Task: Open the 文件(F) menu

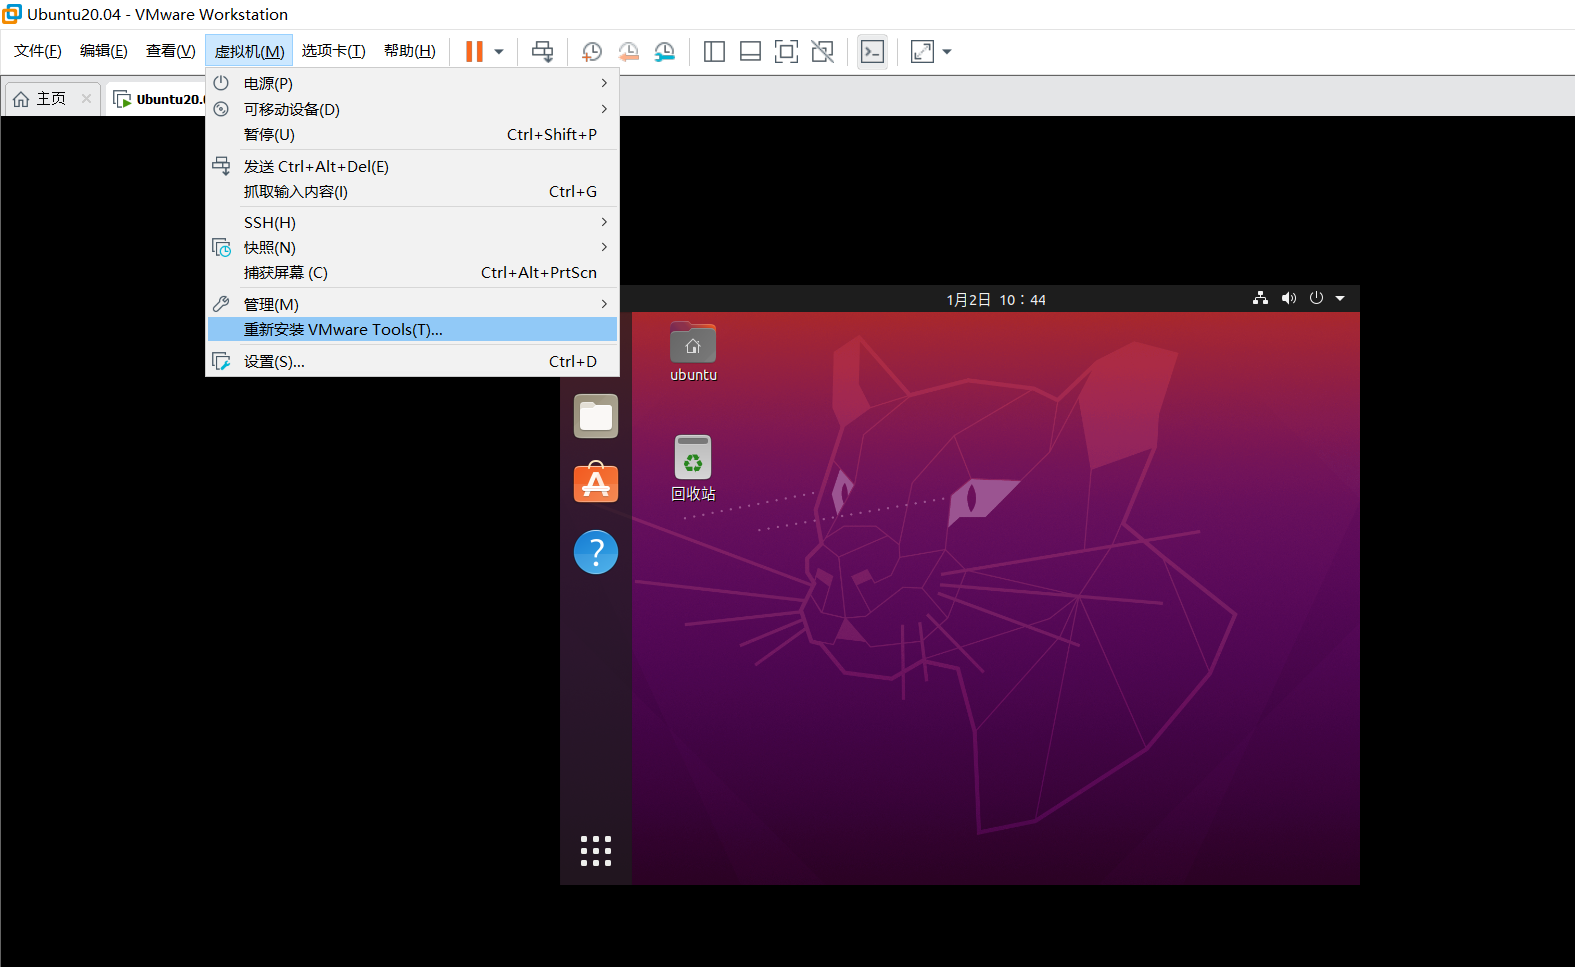Action: pos(38,51)
